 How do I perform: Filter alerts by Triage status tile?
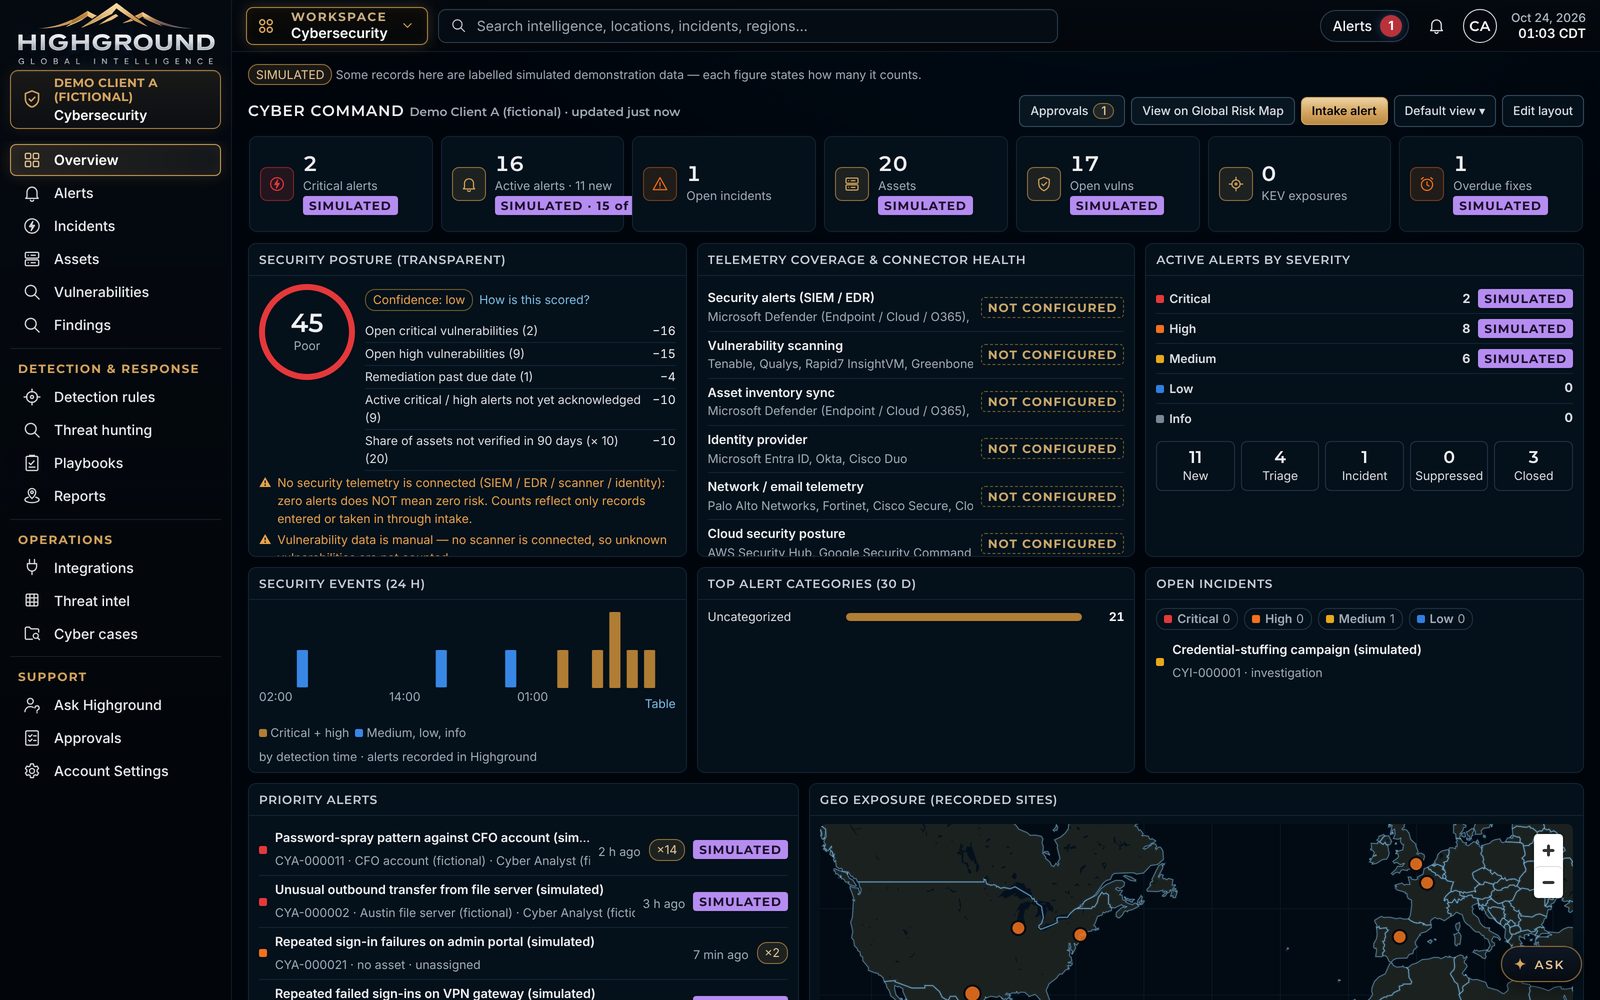click(x=1280, y=466)
